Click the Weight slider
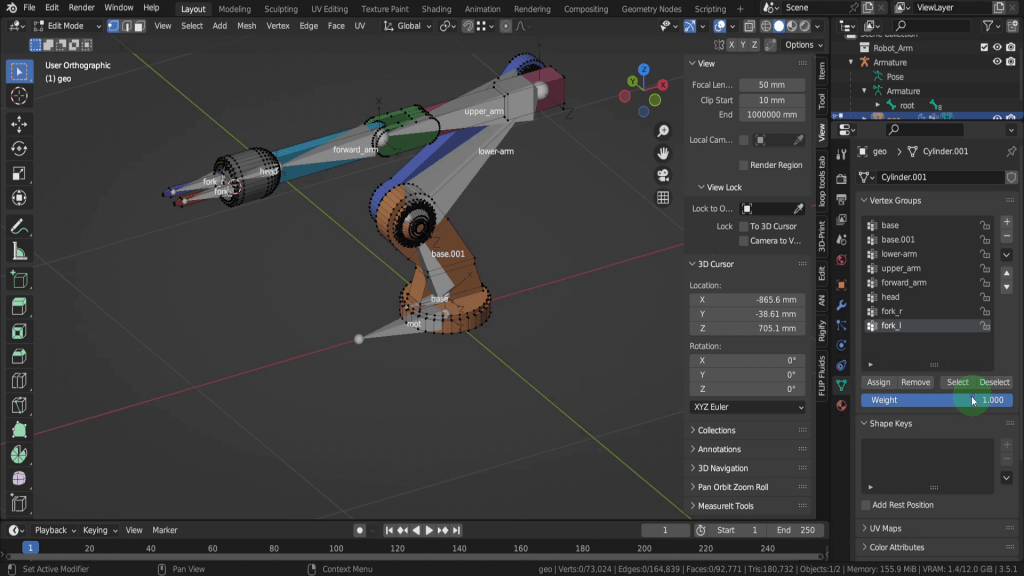 [x=936, y=400]
